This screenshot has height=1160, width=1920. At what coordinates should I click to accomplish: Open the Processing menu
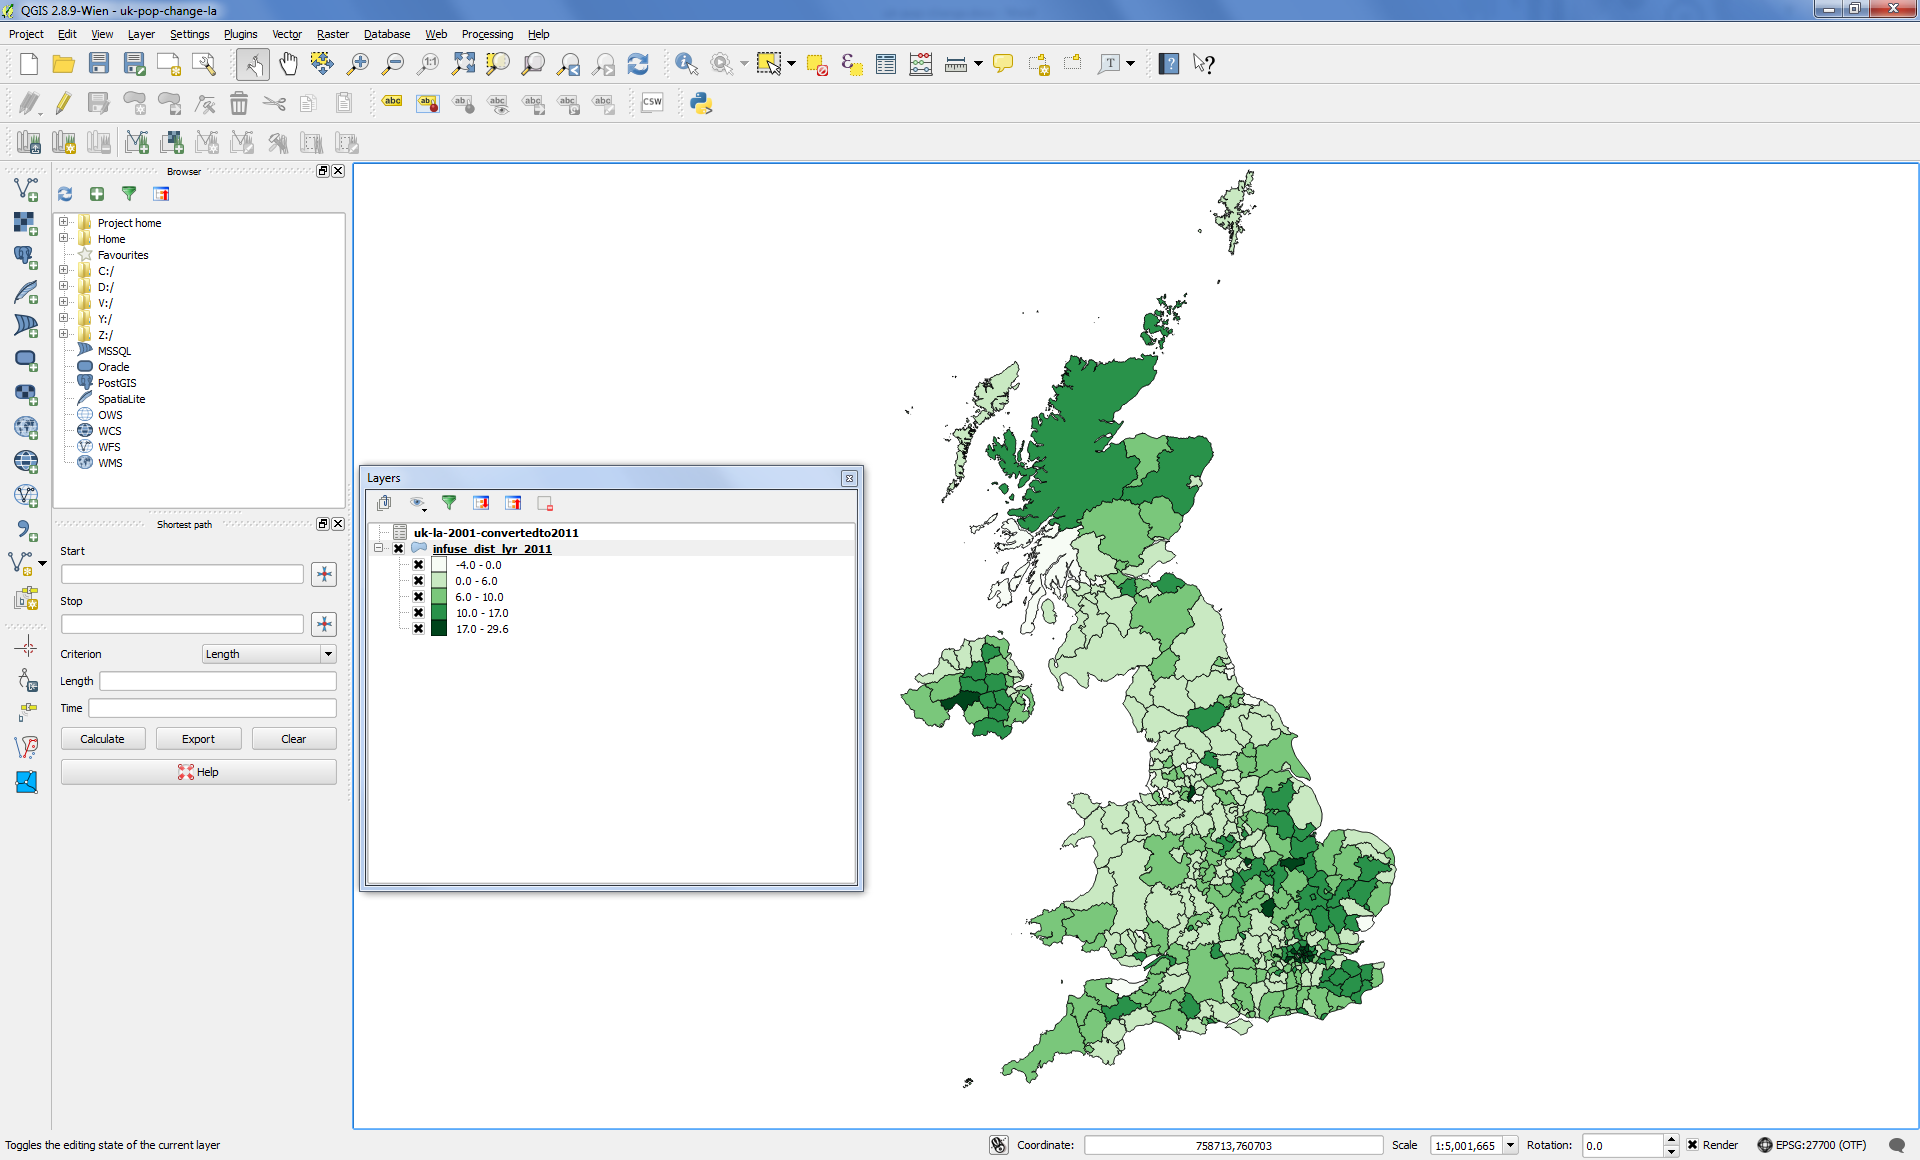pyautogui.click(x=488, y=33)
